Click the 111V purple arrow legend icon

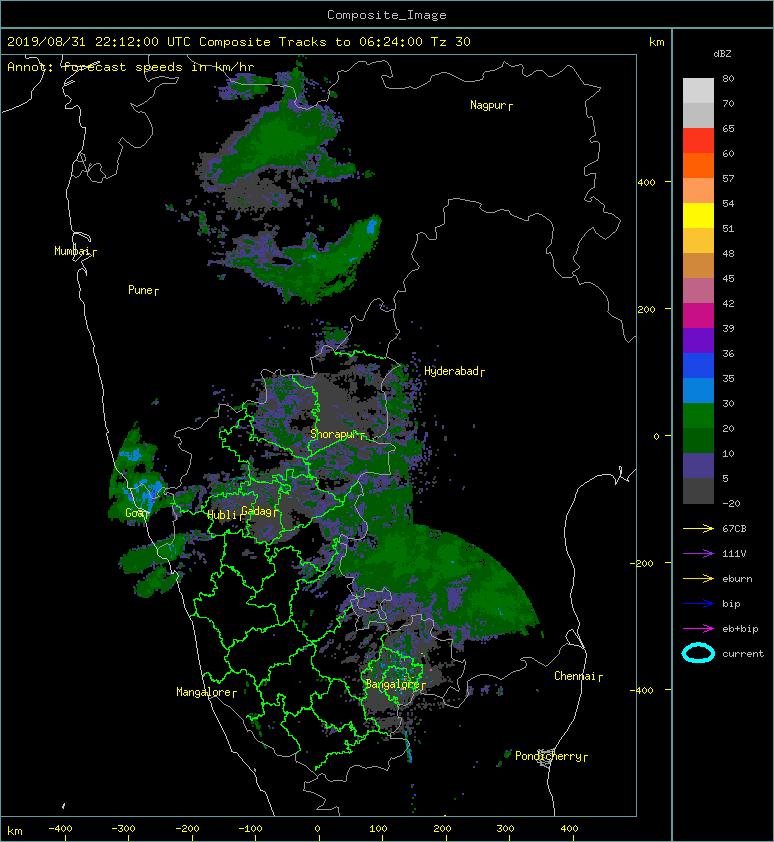click(698, 554)
